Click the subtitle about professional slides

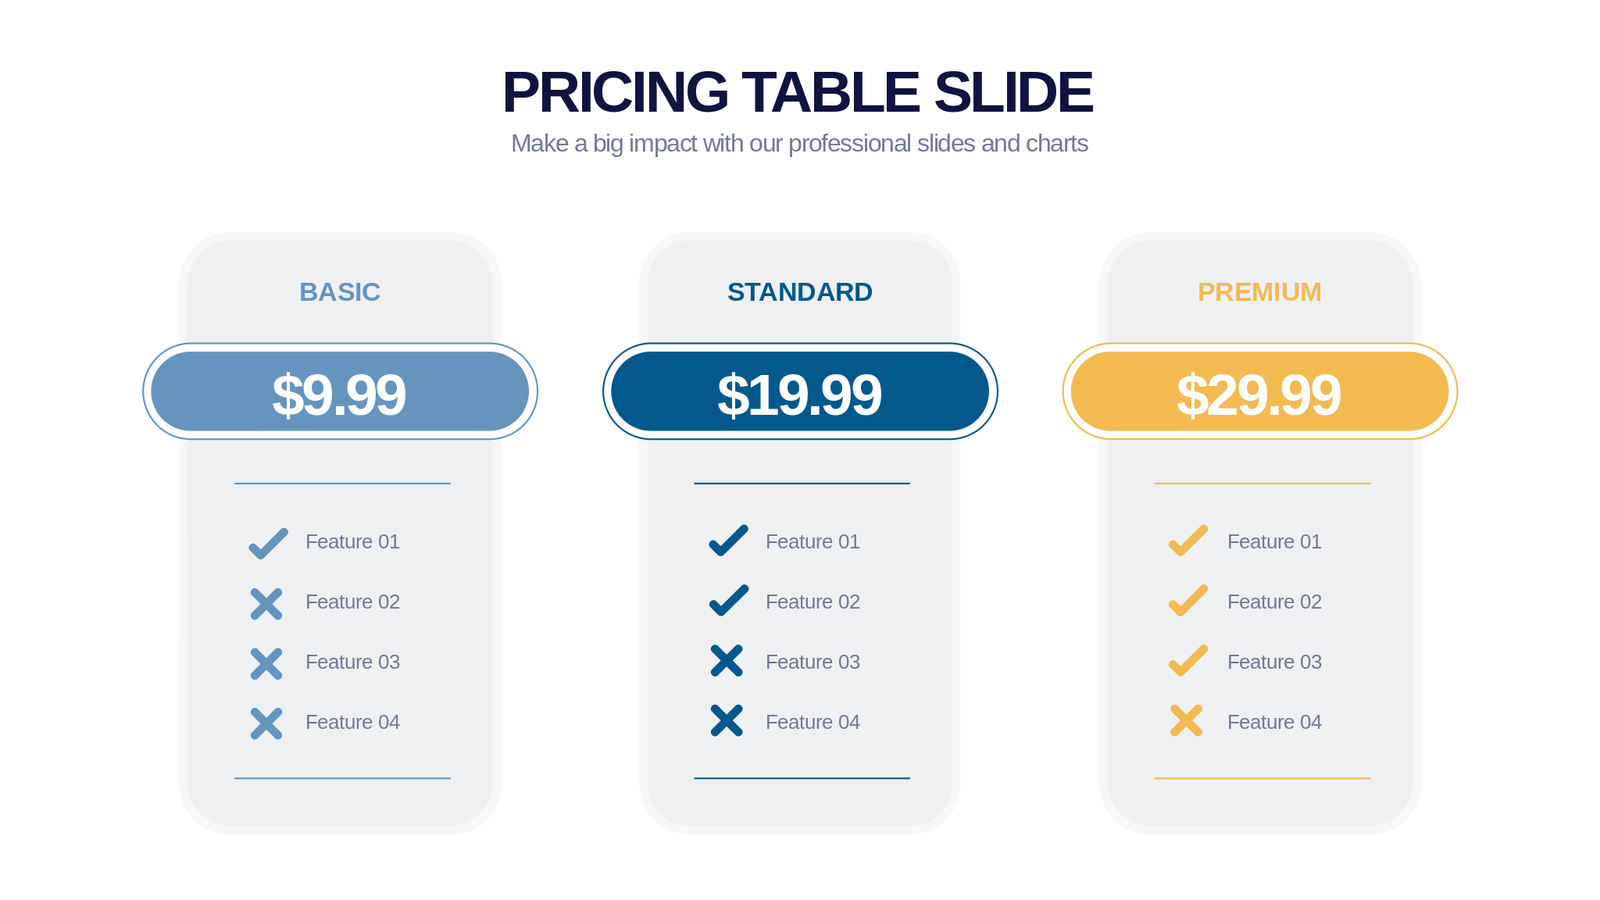799,144
